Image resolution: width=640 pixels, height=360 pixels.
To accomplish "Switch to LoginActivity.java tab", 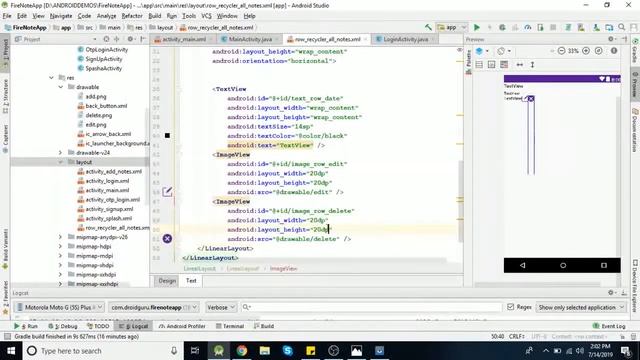I will pyautogui.click(x=405, y=39).
